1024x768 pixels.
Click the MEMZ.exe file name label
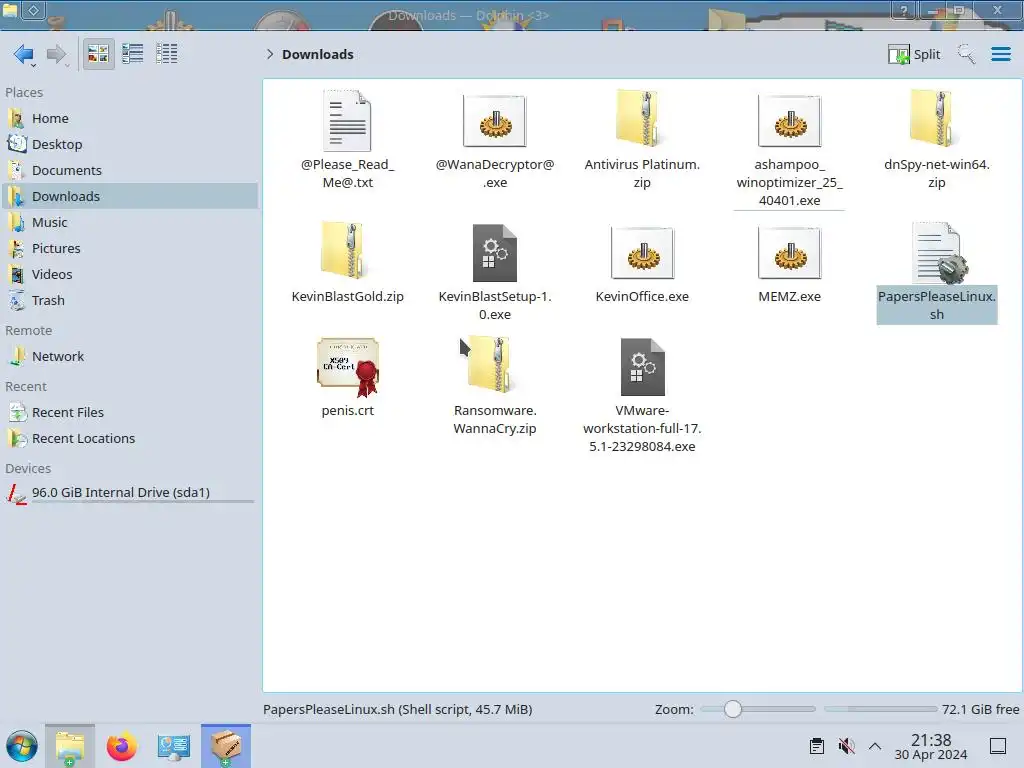pos(790,296)
